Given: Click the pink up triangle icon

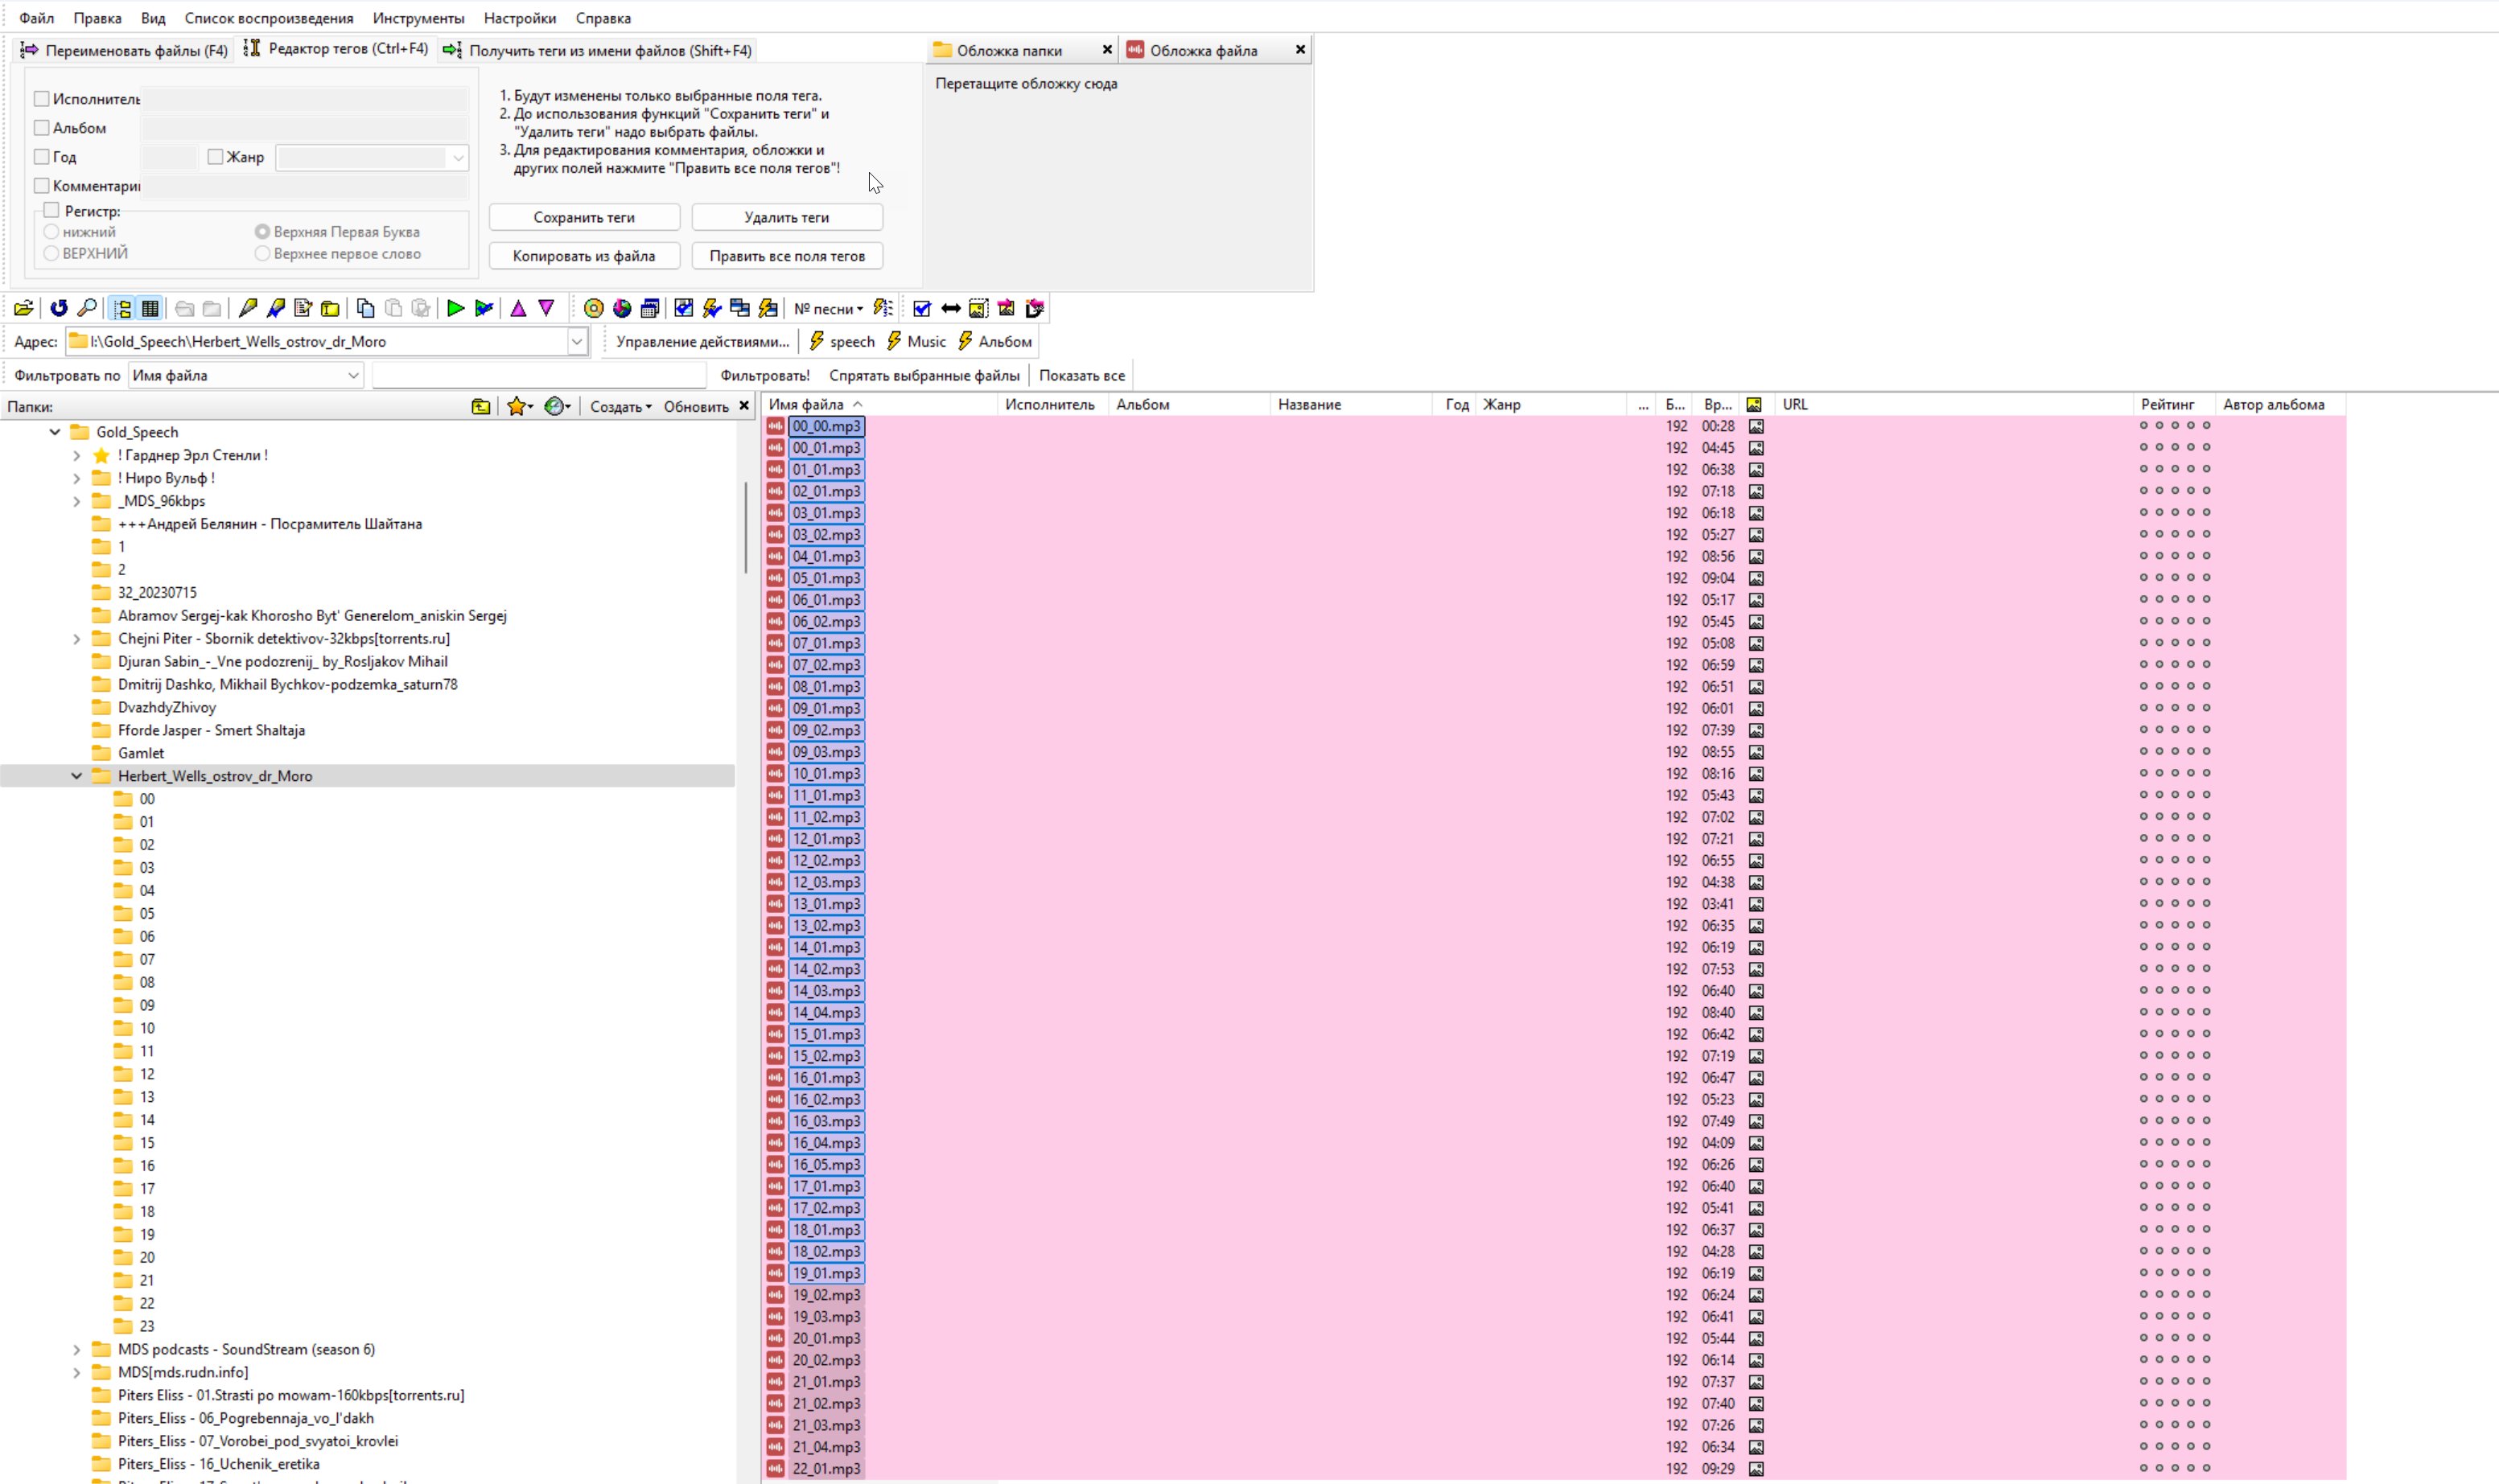Looking at the screenshot, I should click(518, 308).
